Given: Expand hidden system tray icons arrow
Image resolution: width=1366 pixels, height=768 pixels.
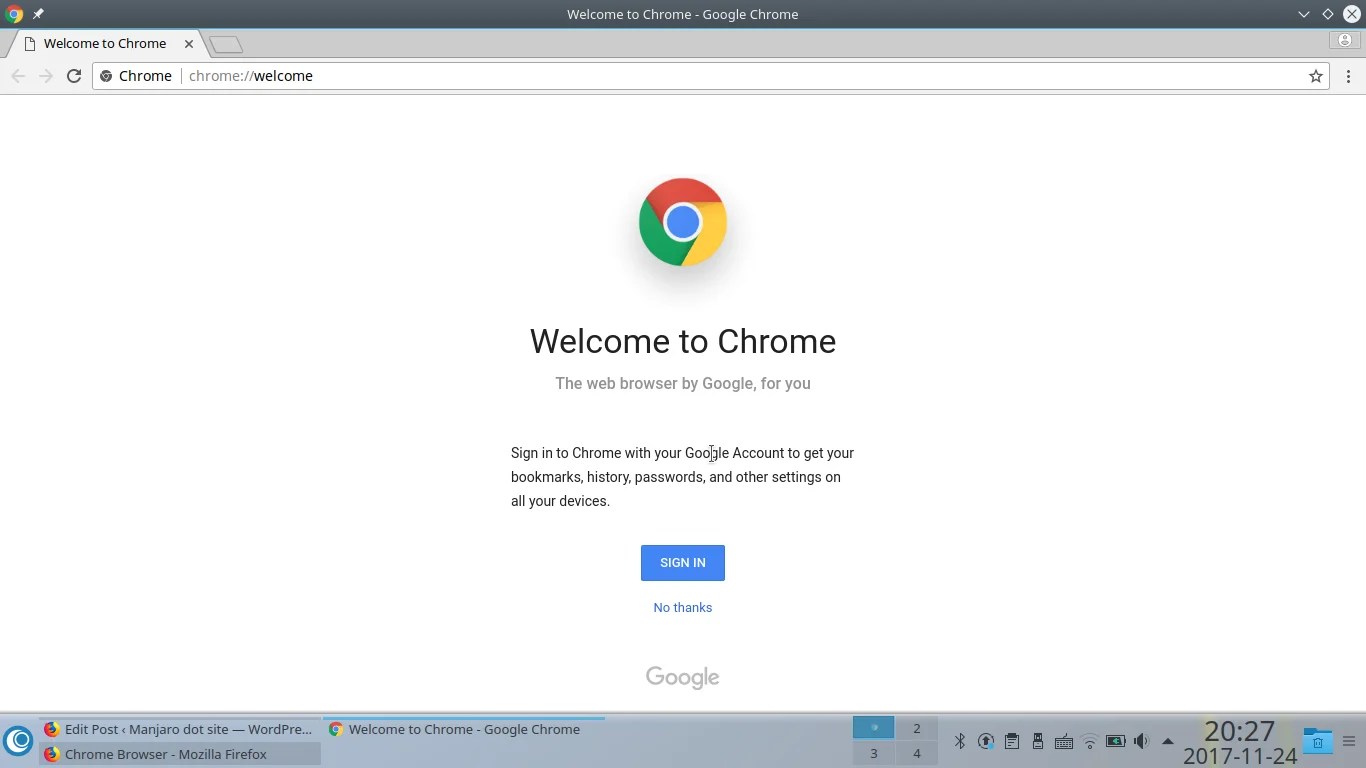Looking at the screenshot, I should [1167, 741].
